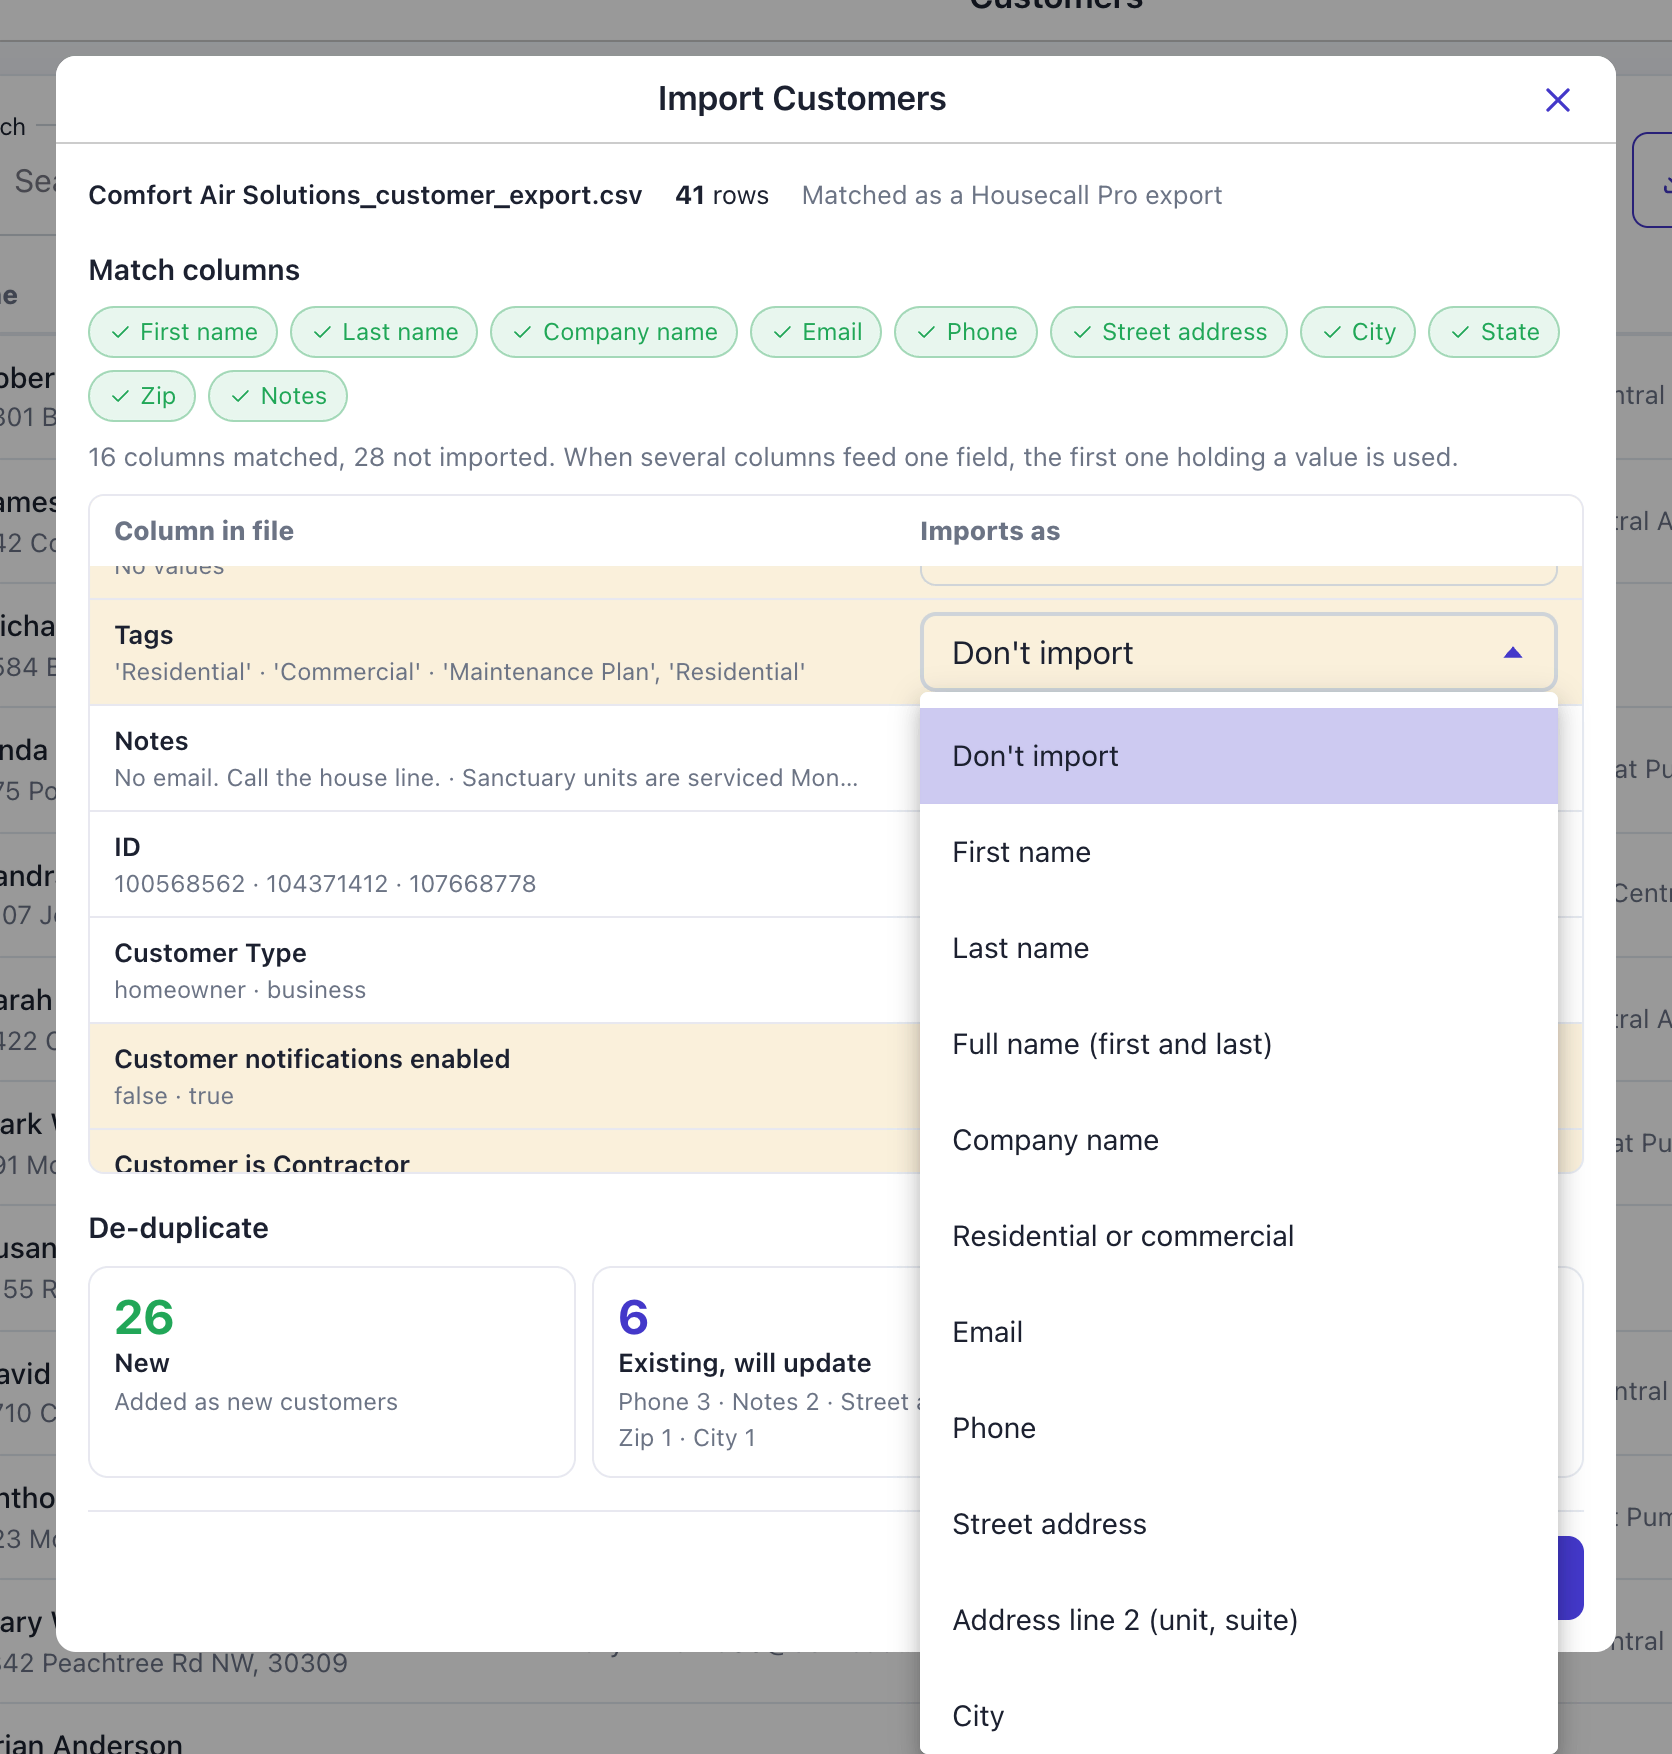Screen dimensions: 1672x1754
Task: Click "Matched as a Housecall Pro export" text
Action: (1012, 195)
